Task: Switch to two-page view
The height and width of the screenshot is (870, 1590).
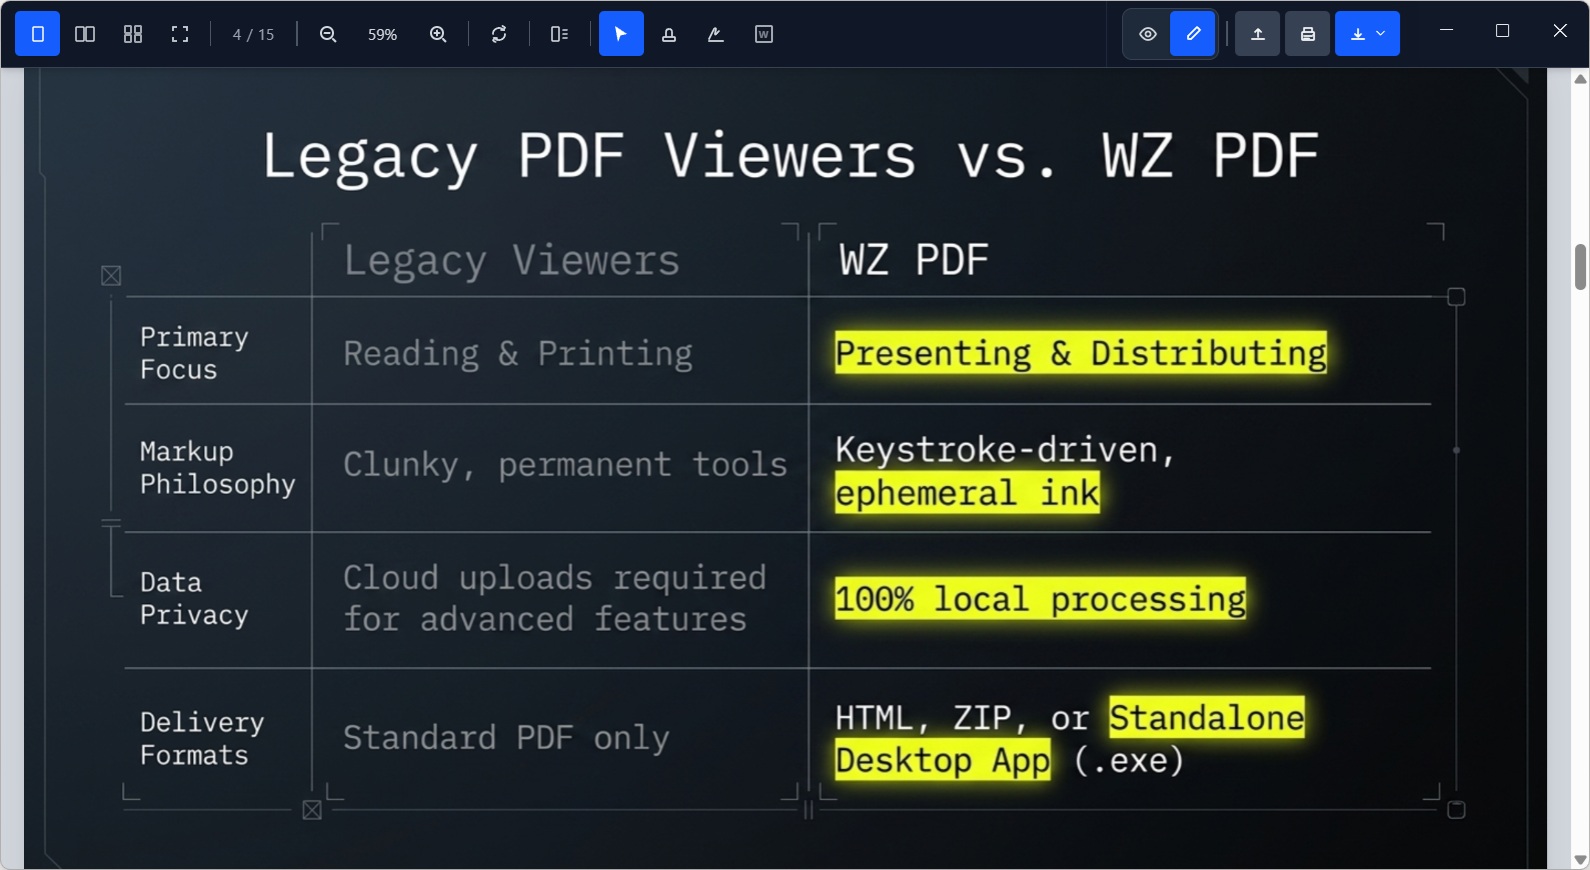Action: [85, 34]
